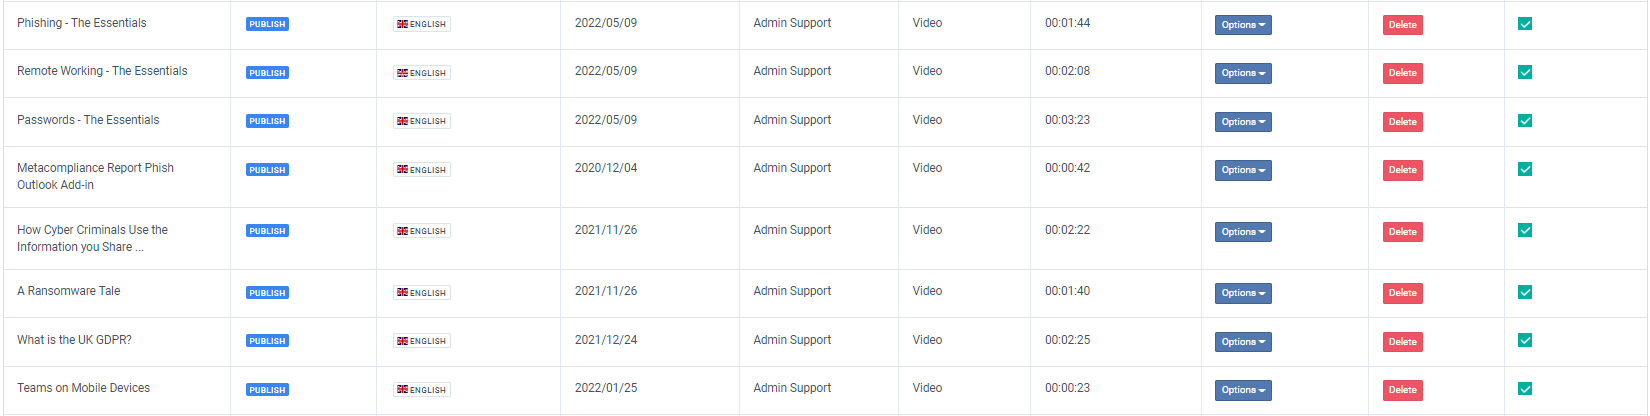The width and height of the screenshot is (1650, 416).
Task: Click ENGLISH flag badge for Metacompliance Report Phish
Action: coord(421,170)
